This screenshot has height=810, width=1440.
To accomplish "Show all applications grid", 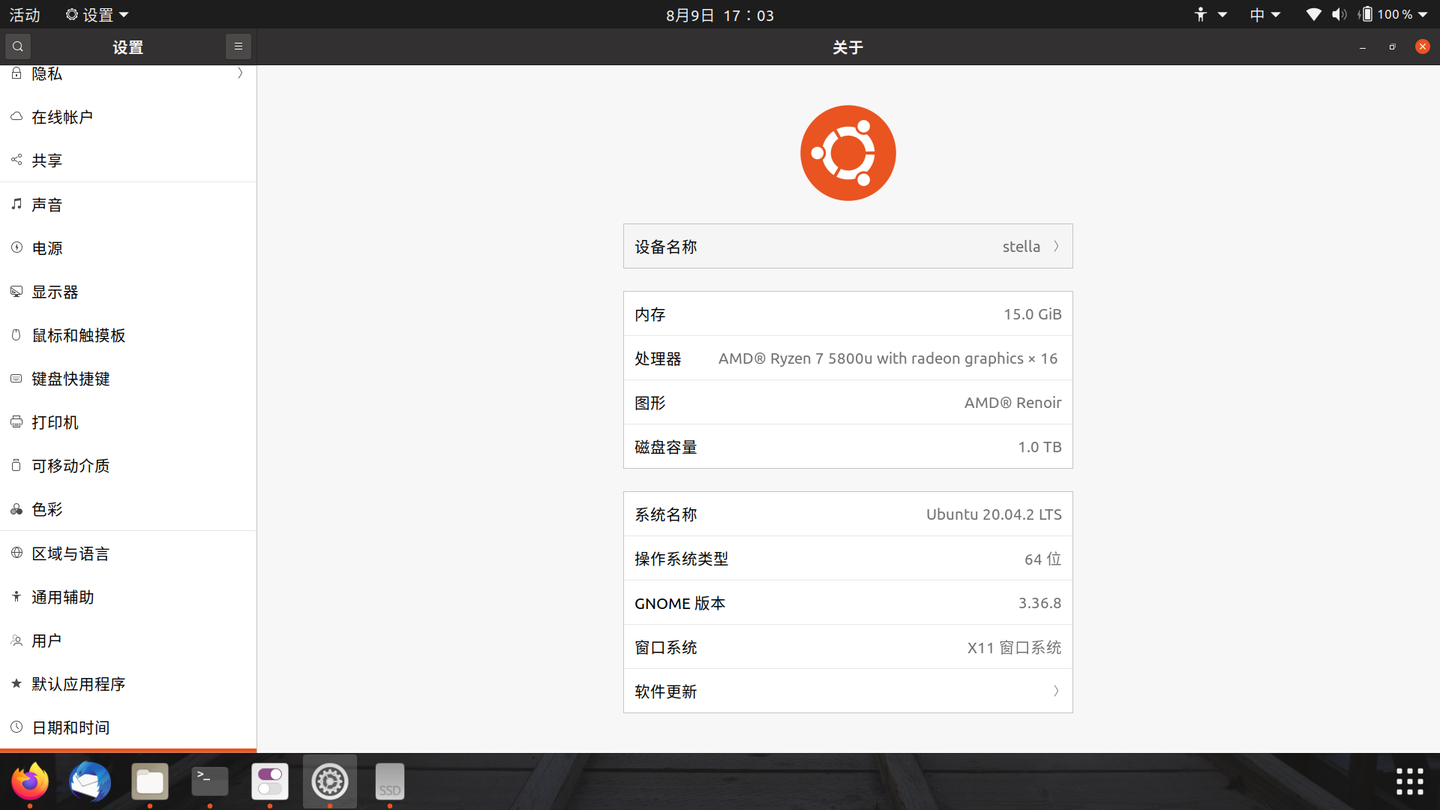I will [x=1410, y=781].
